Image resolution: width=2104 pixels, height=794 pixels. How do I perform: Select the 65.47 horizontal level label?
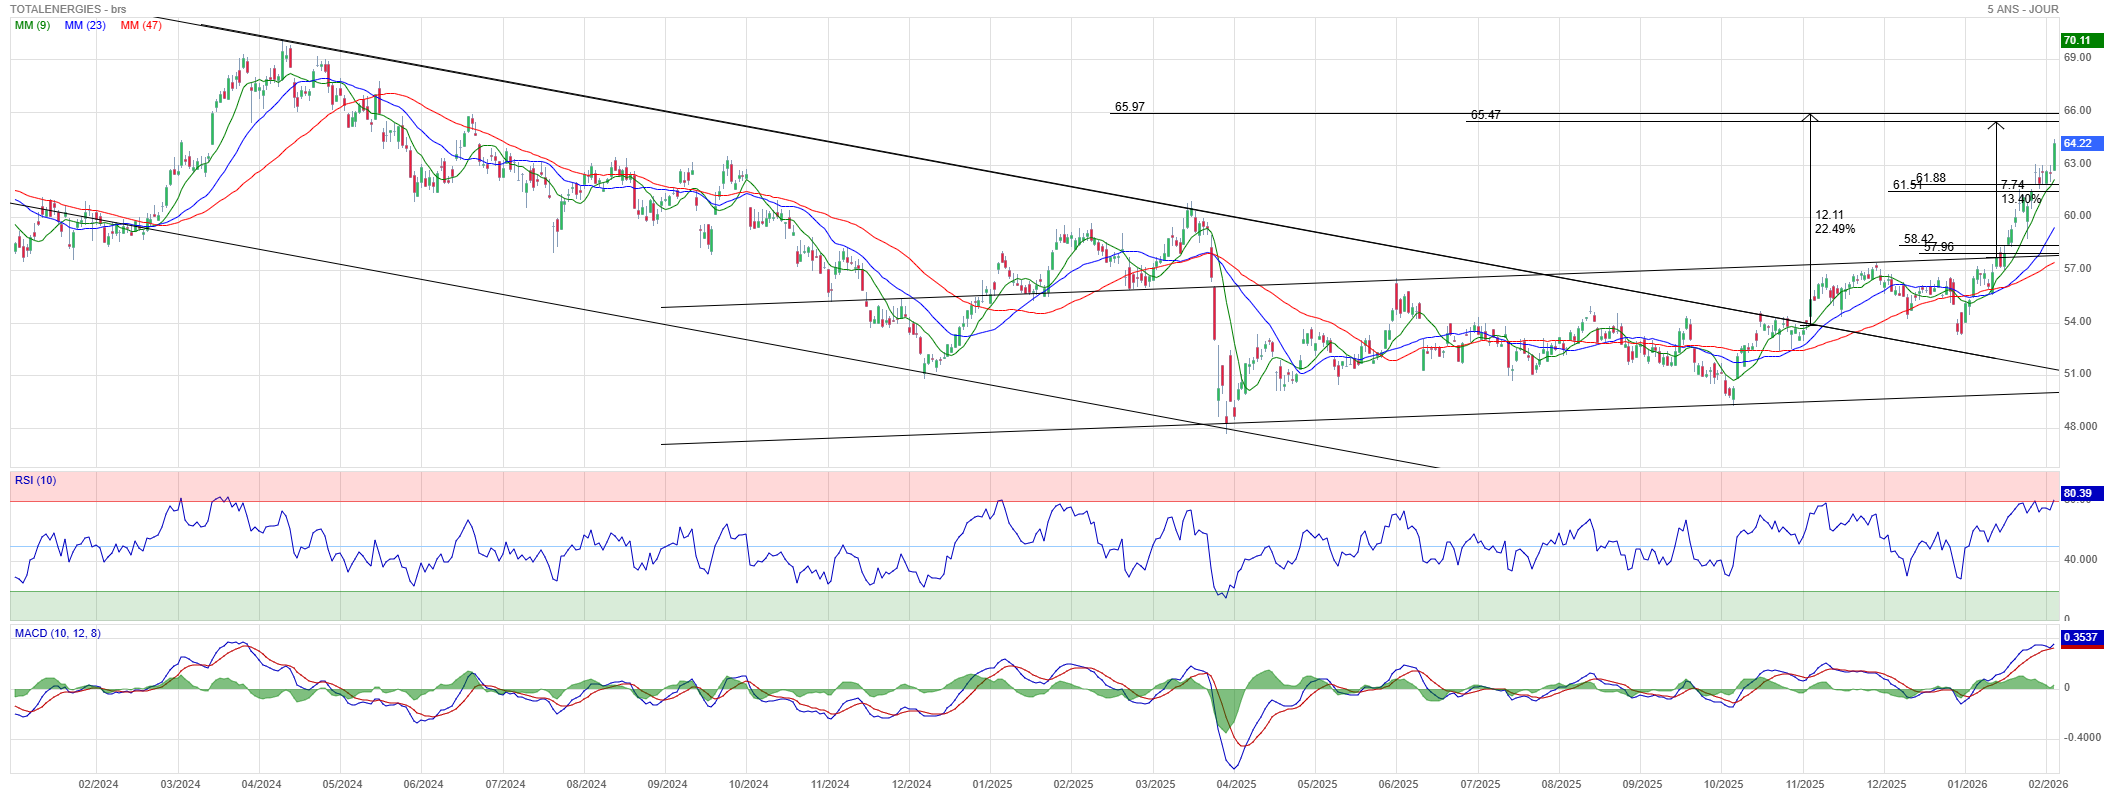coord(1485,115)
